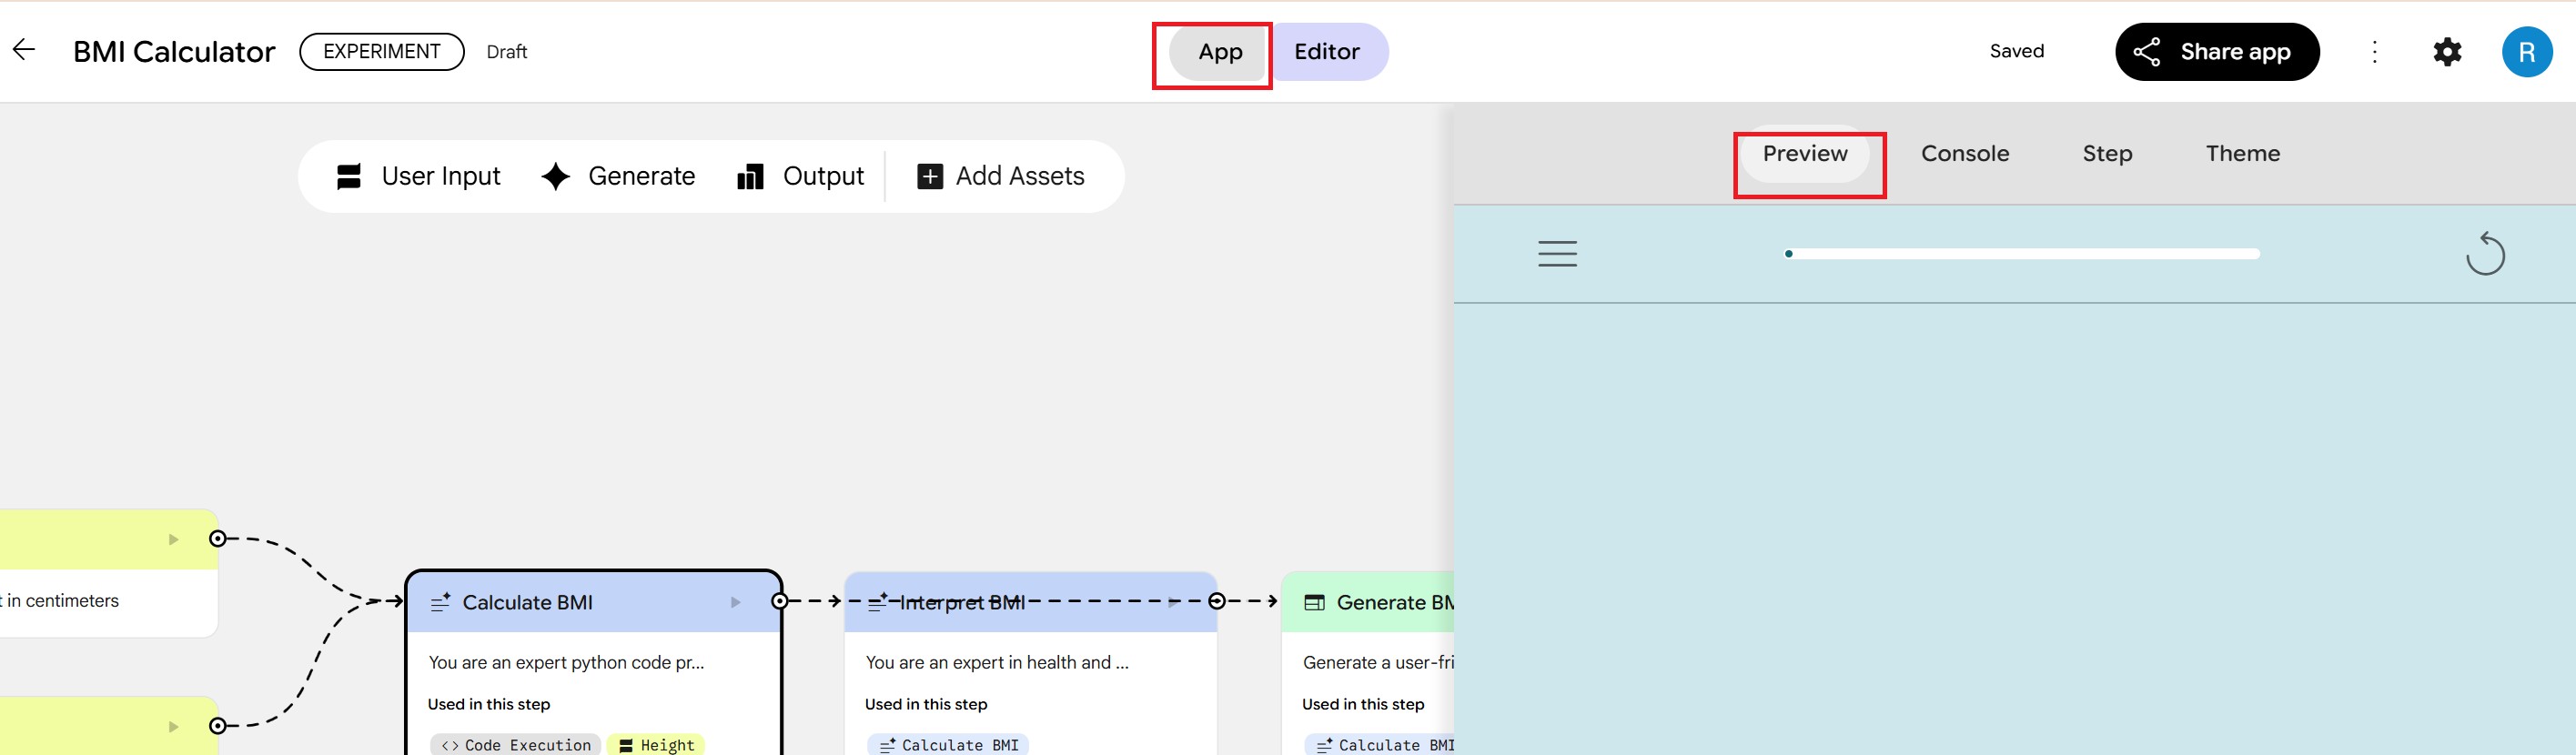Click the Share app button
The image size is (2576, 755).
pyautogui.click(x=2216, y=52)
